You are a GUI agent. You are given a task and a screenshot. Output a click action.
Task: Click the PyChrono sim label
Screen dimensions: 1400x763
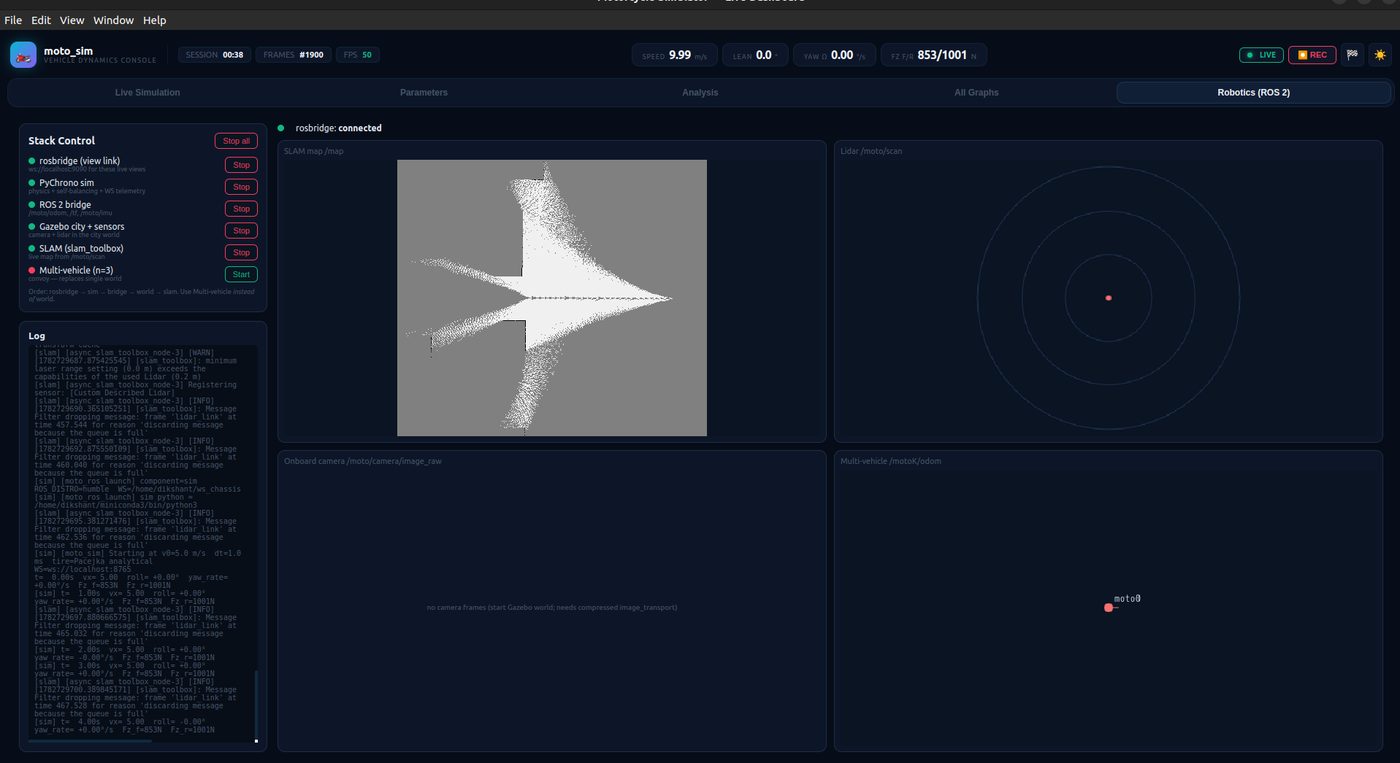tap(67, 183)
